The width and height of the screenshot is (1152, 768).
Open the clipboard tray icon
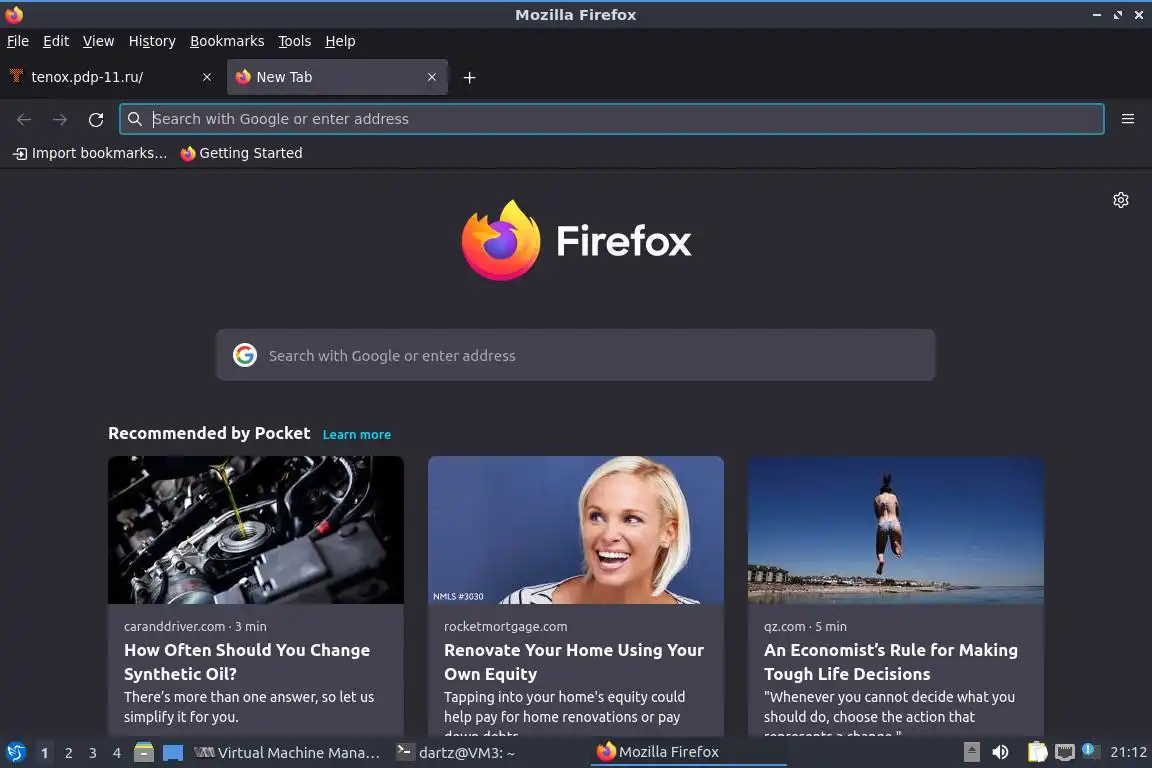coord(1037,752)
